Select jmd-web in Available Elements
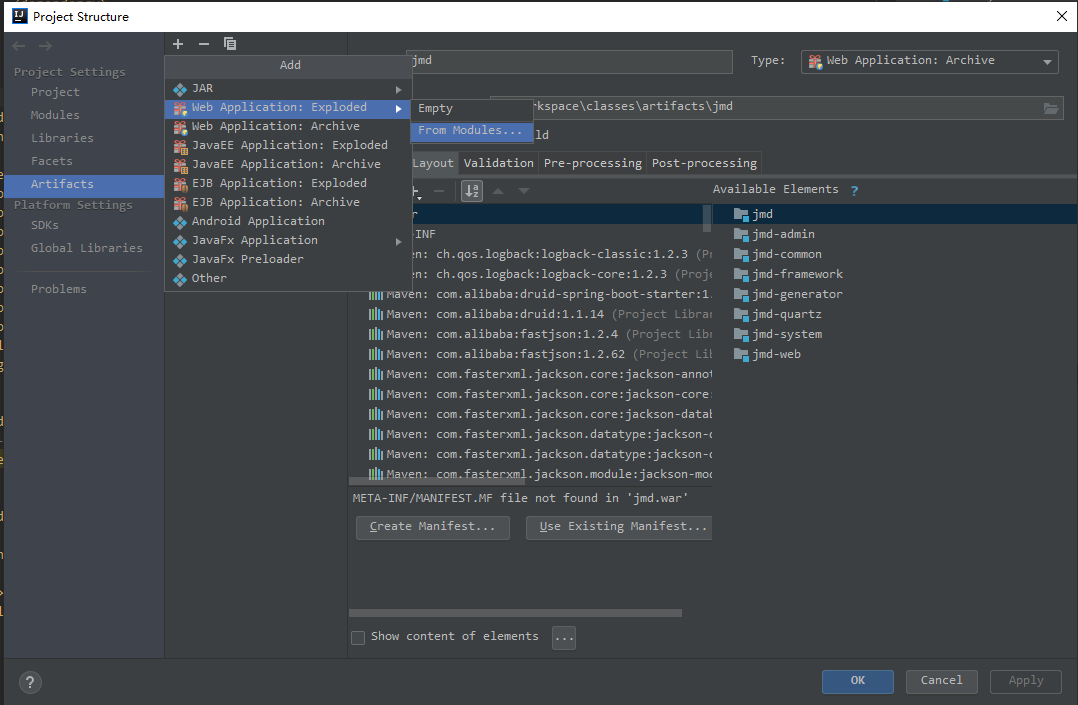The height and width of the screenshot is (705, 1078). (776, 354)
